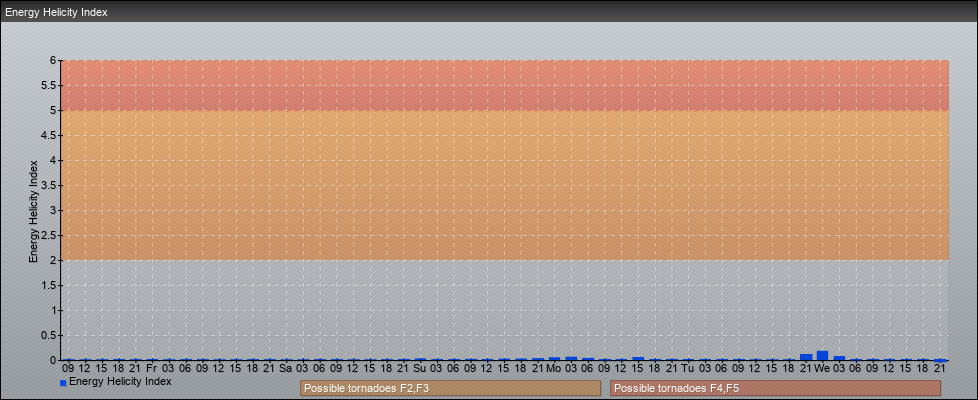Click the vertical Energy Helicity Index axis title
The width and height of the screenshot is (978, 400).
tap(33, 210)
